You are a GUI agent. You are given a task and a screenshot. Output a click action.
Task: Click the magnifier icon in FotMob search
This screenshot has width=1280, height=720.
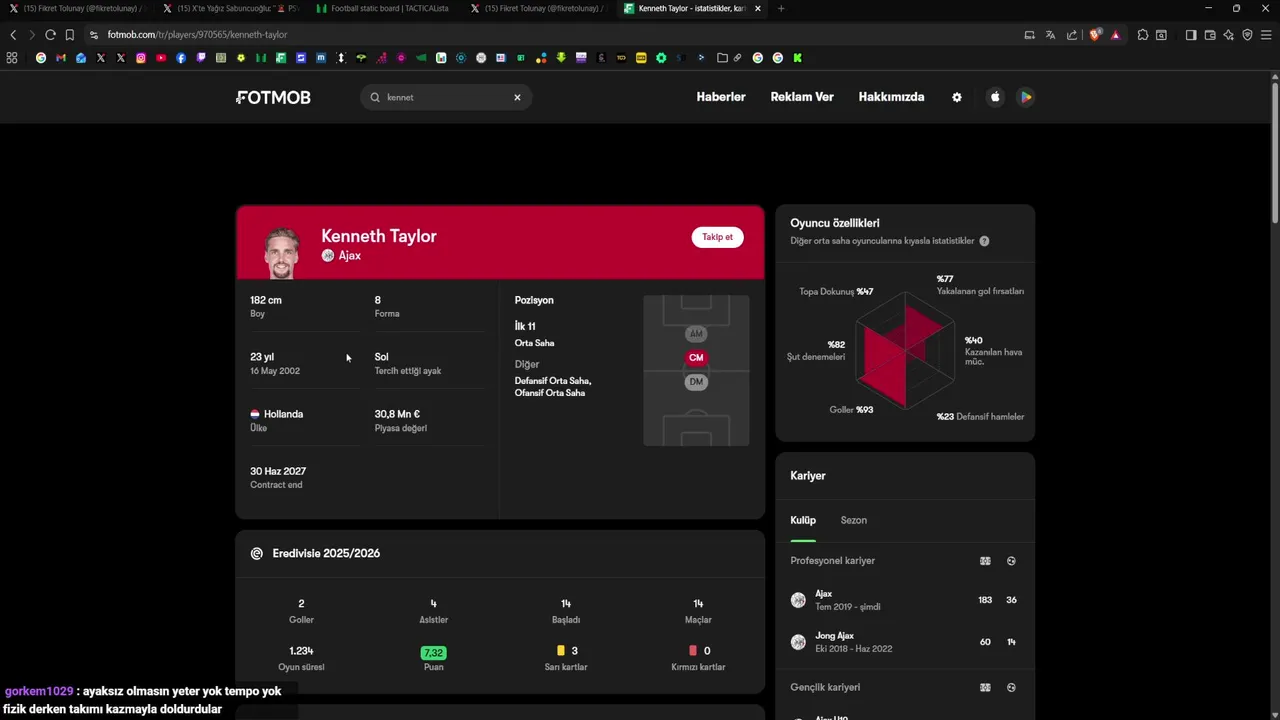(375, 97)
